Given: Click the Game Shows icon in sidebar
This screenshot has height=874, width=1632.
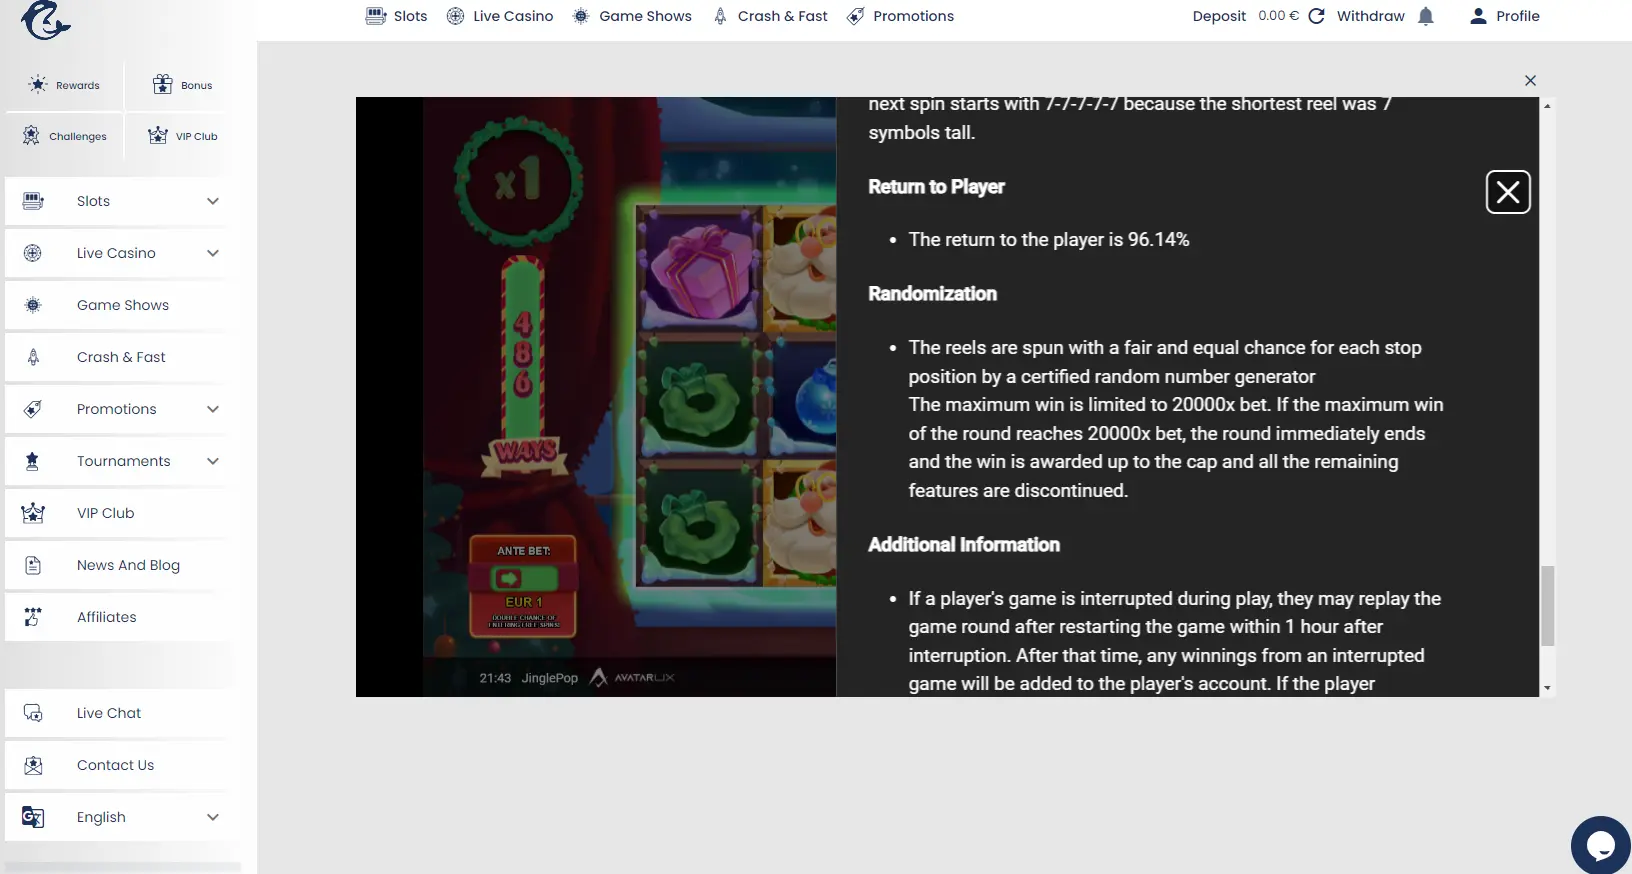Looking at the screenshot, I should pyautogui.click(x=33, y=305).
